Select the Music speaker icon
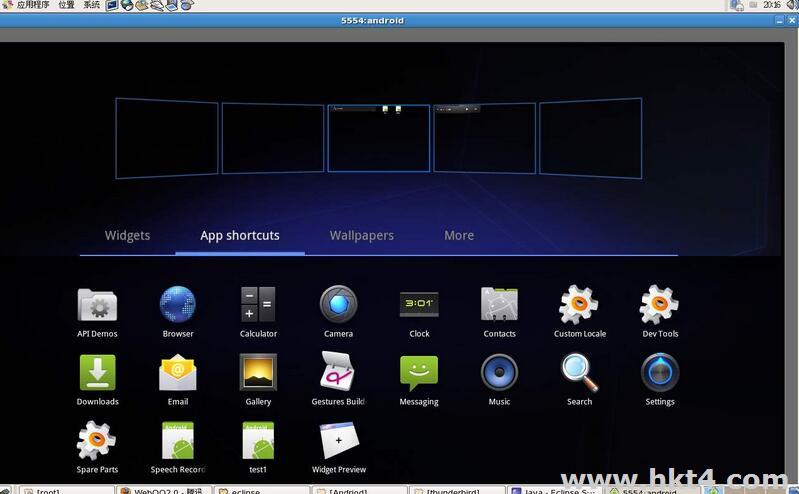The width and height of the screenshot is (799, 494). coord(499,373)
